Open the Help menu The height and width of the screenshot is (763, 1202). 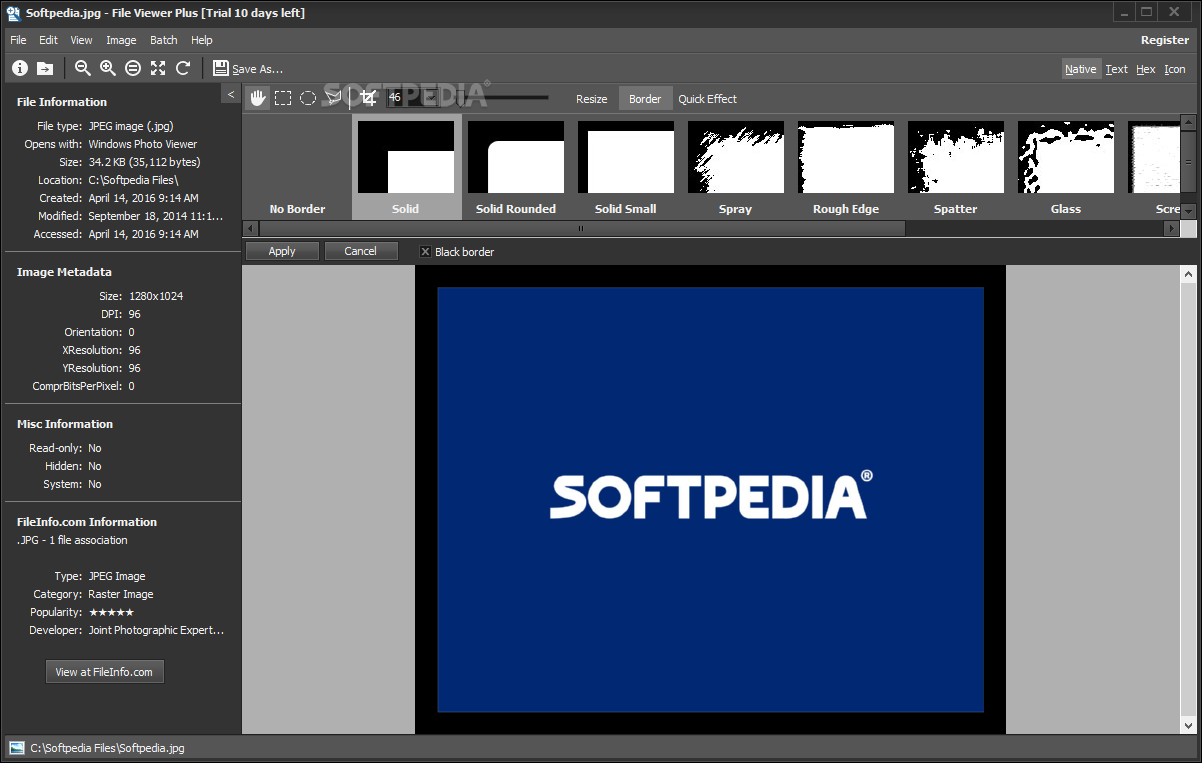point(202,40)
